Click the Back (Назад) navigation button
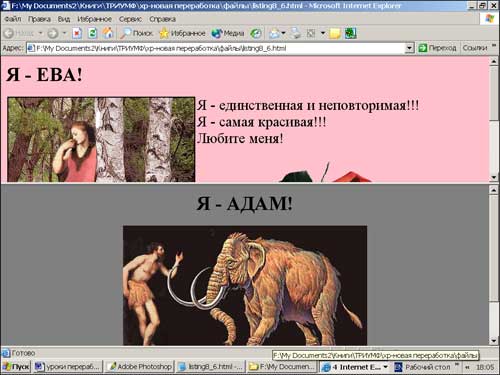This screenshot has width=500, height=375. coord(18,33)
